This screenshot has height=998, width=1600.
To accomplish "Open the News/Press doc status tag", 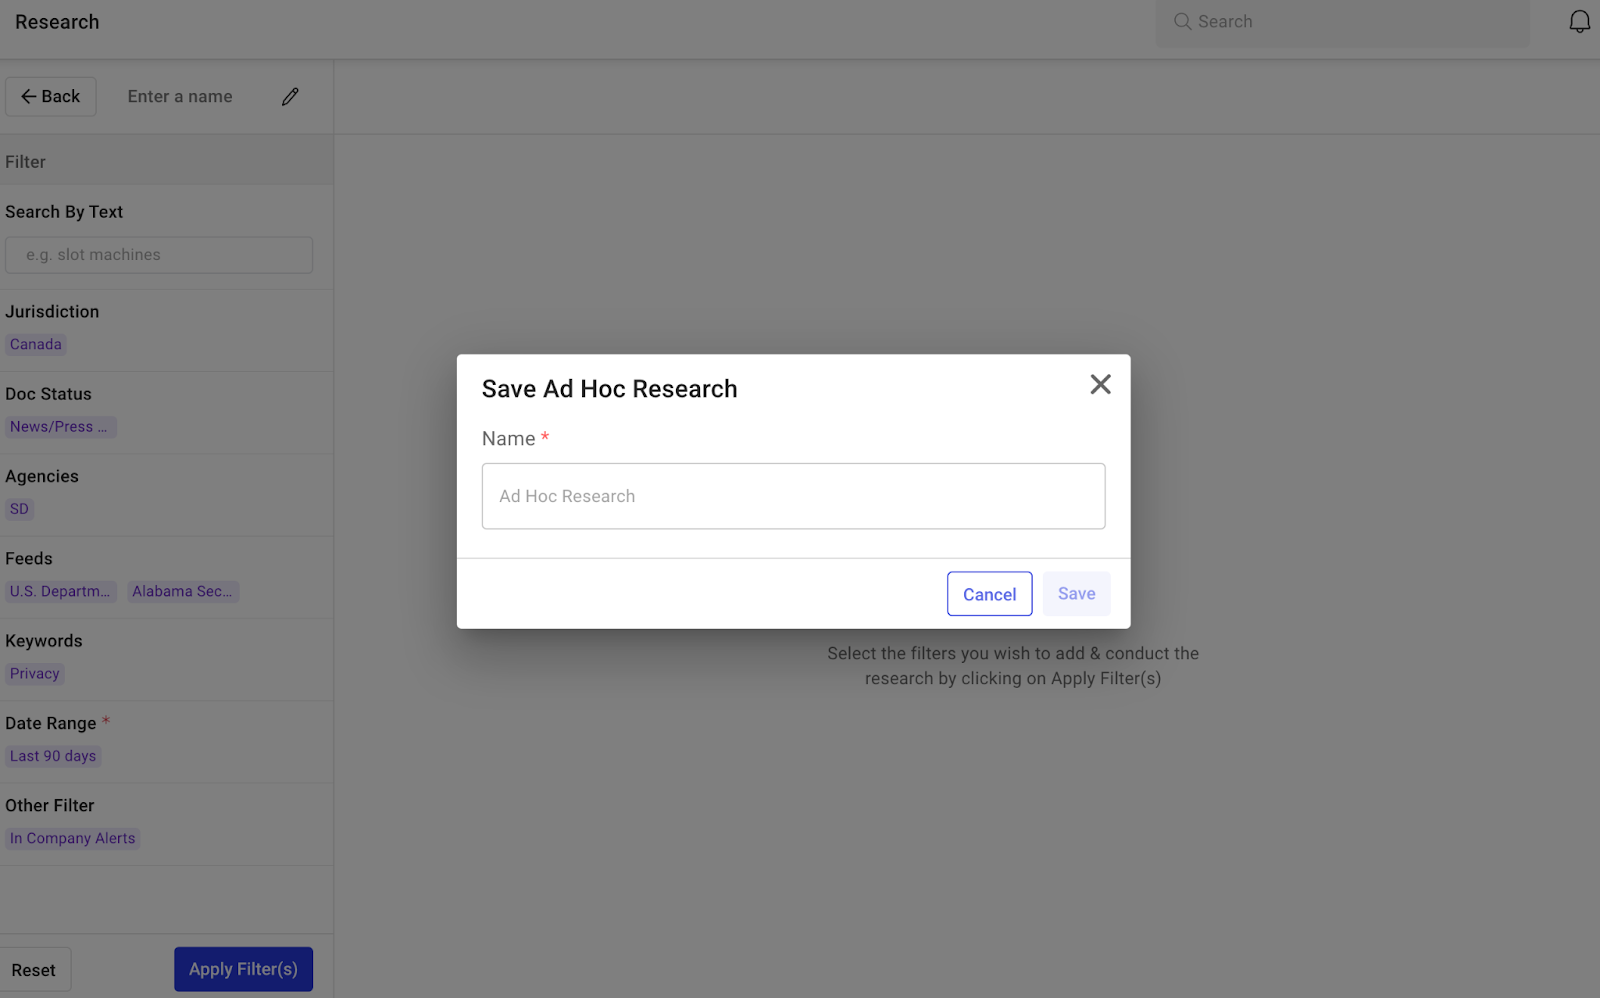I will point(59,427).
